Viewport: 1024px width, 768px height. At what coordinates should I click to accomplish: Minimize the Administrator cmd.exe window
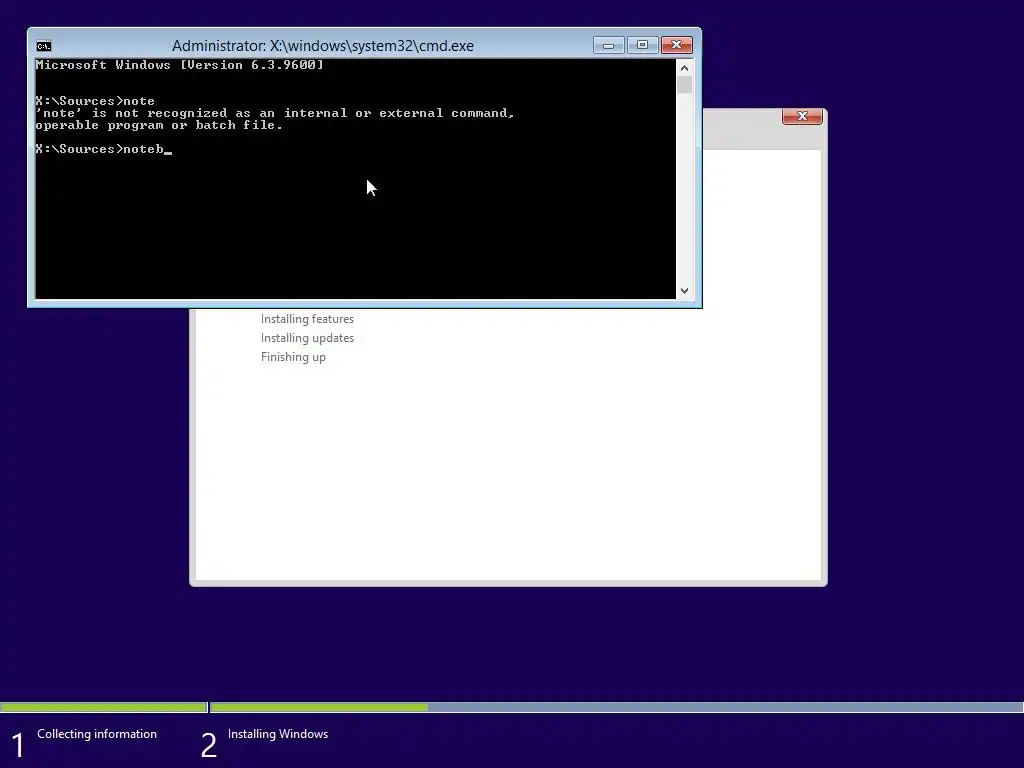(x=609, y=45)
